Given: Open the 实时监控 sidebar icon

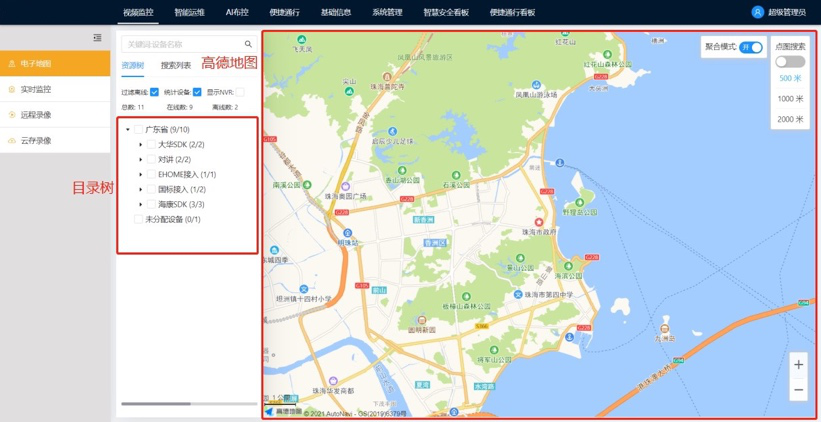Looking at the screenshot, I should pyautogui.click(x=12, y=90).
